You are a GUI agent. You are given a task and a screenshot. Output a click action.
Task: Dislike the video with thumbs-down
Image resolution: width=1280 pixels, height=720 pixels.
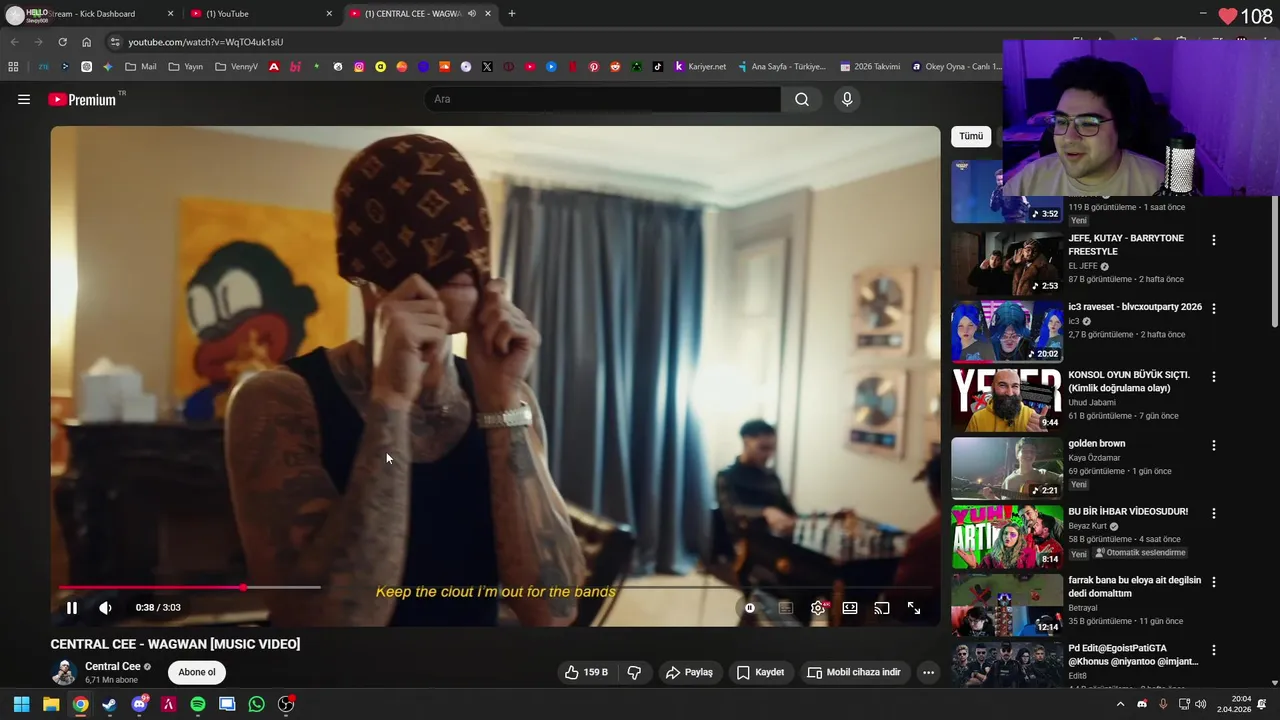[634, 672]
